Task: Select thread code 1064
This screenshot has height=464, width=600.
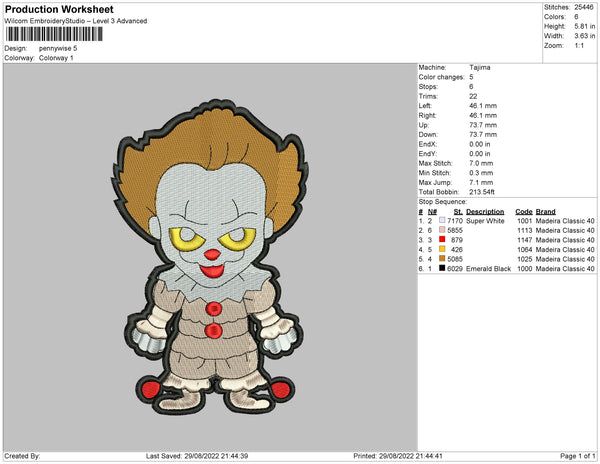Action: pyautogui.click(x=525, y=249)
